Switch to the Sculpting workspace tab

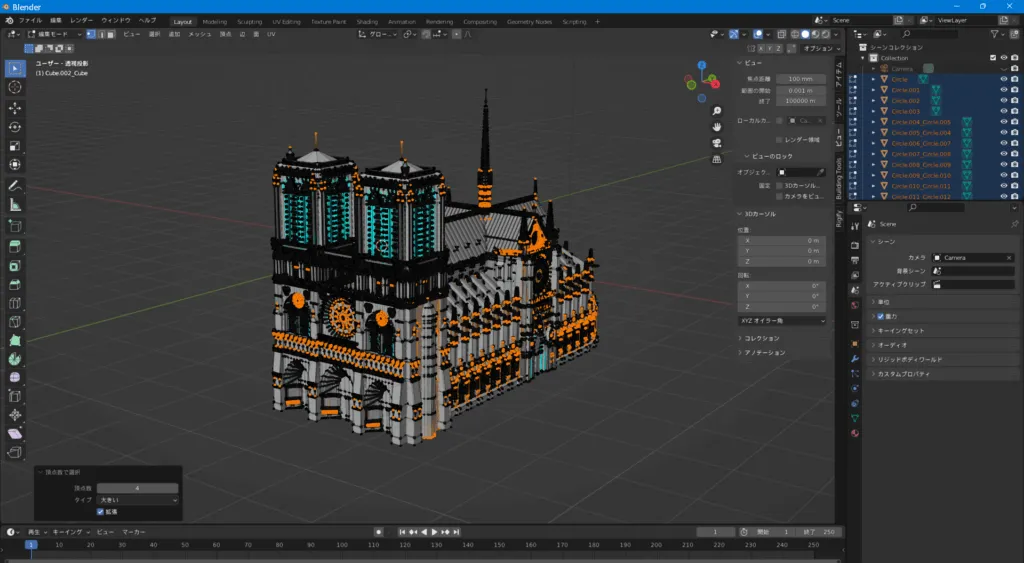(x=249, y=22)
